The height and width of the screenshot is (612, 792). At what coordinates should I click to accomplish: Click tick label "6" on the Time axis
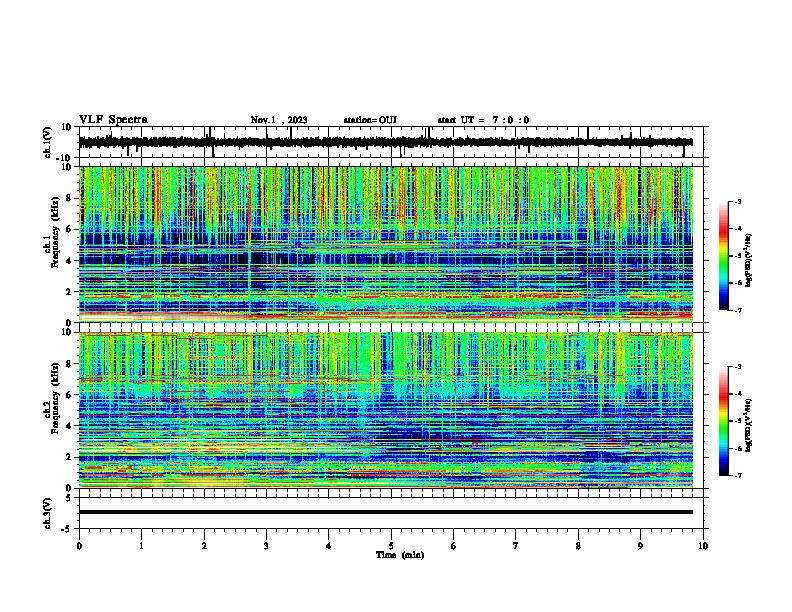453,546
